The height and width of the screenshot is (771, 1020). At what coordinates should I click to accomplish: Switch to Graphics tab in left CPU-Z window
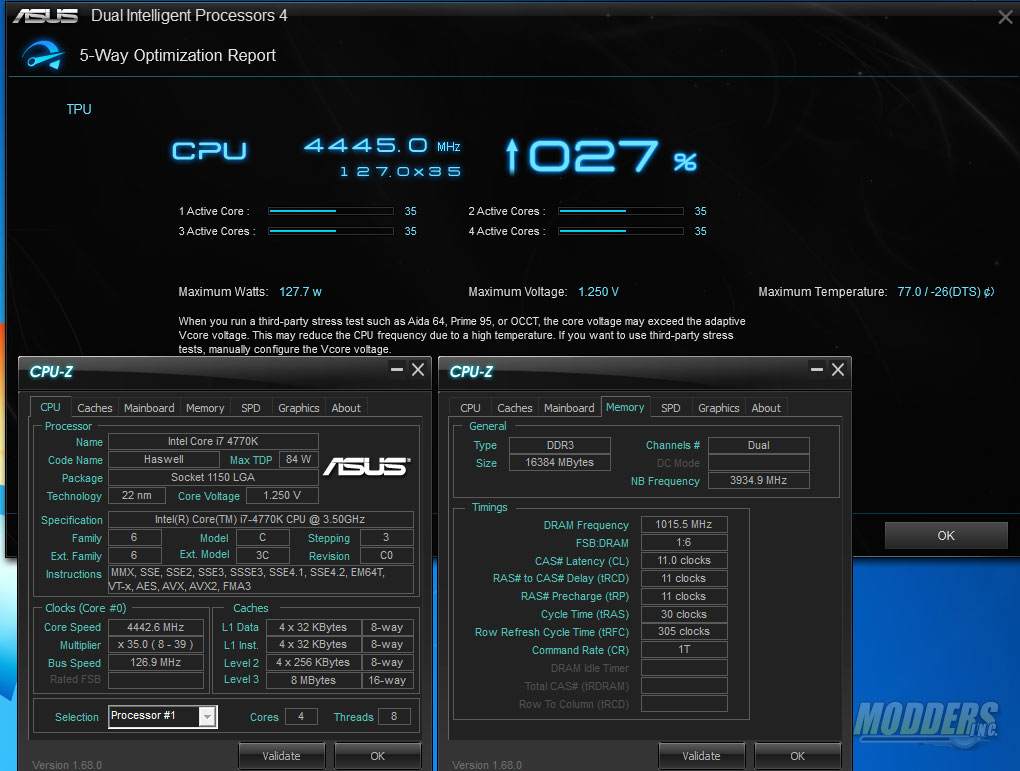point(299,408)
